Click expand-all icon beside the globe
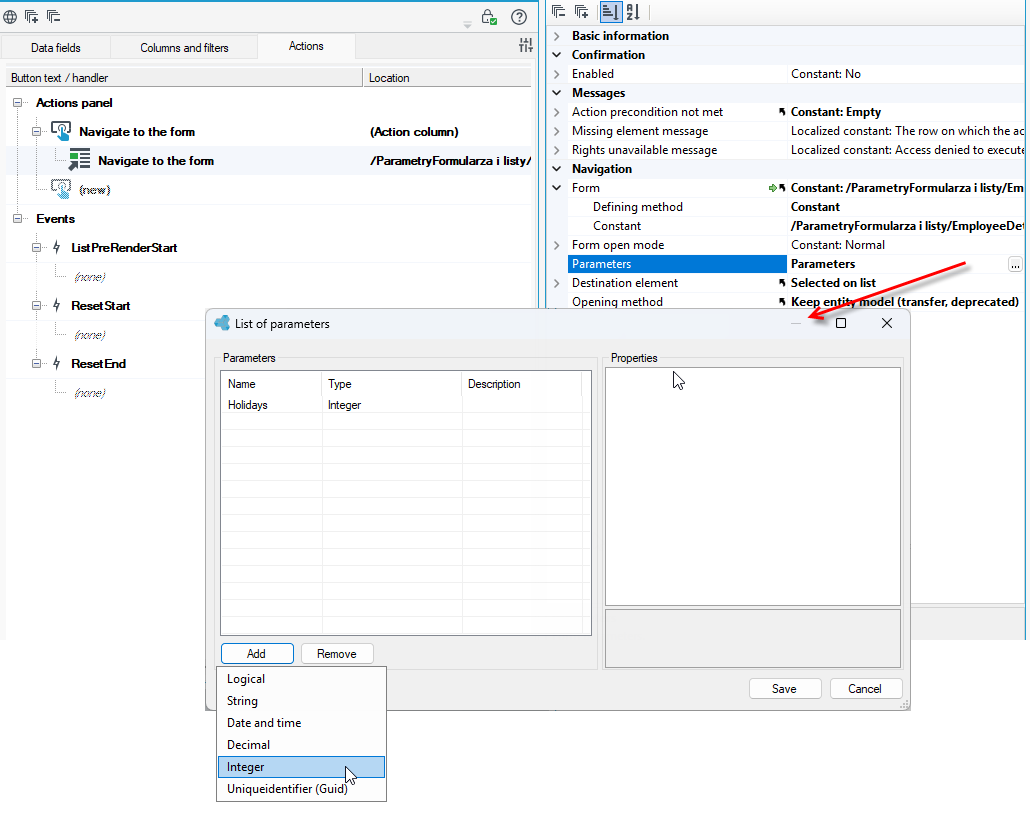The width and height of the screenshot is (1030, 819). 31,16
